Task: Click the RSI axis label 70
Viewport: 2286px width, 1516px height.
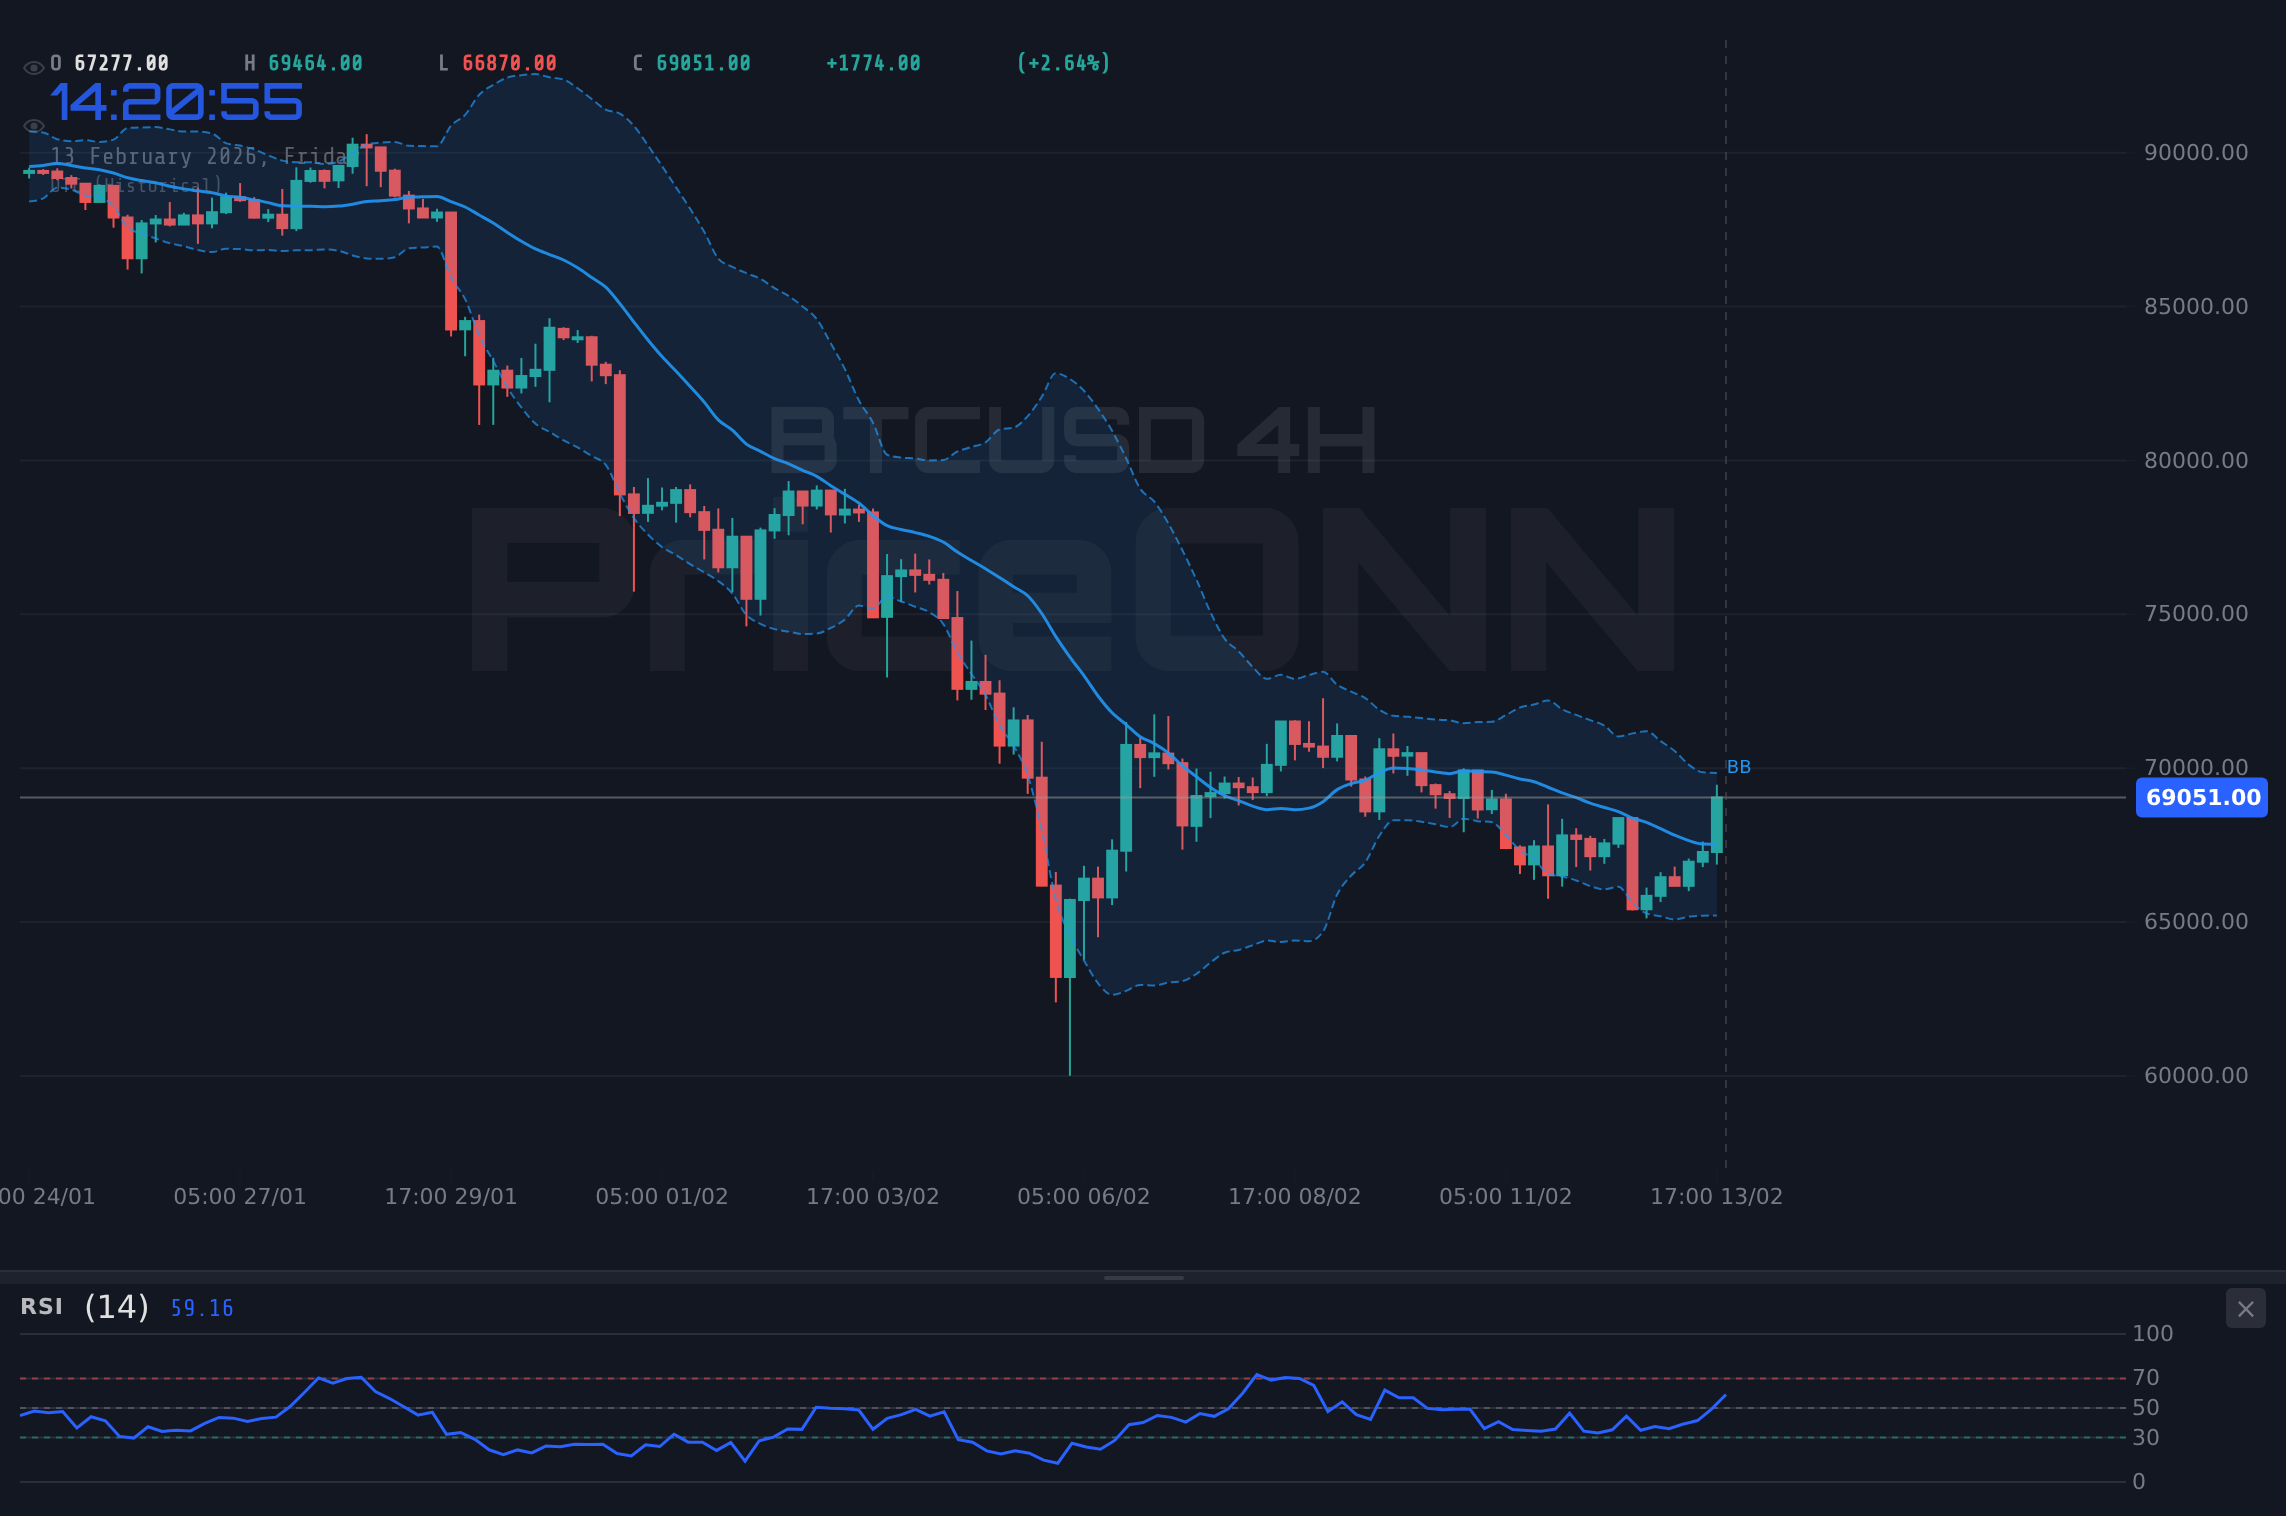Action: click(2146, 1378)
